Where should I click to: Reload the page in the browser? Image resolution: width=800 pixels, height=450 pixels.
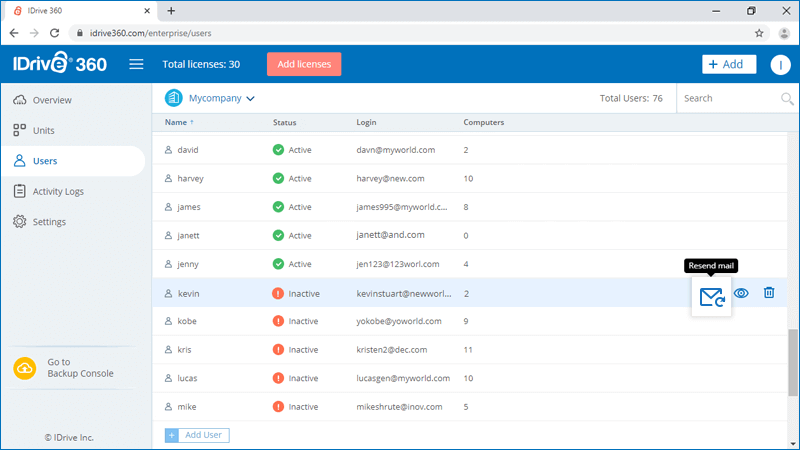(55, 33)
